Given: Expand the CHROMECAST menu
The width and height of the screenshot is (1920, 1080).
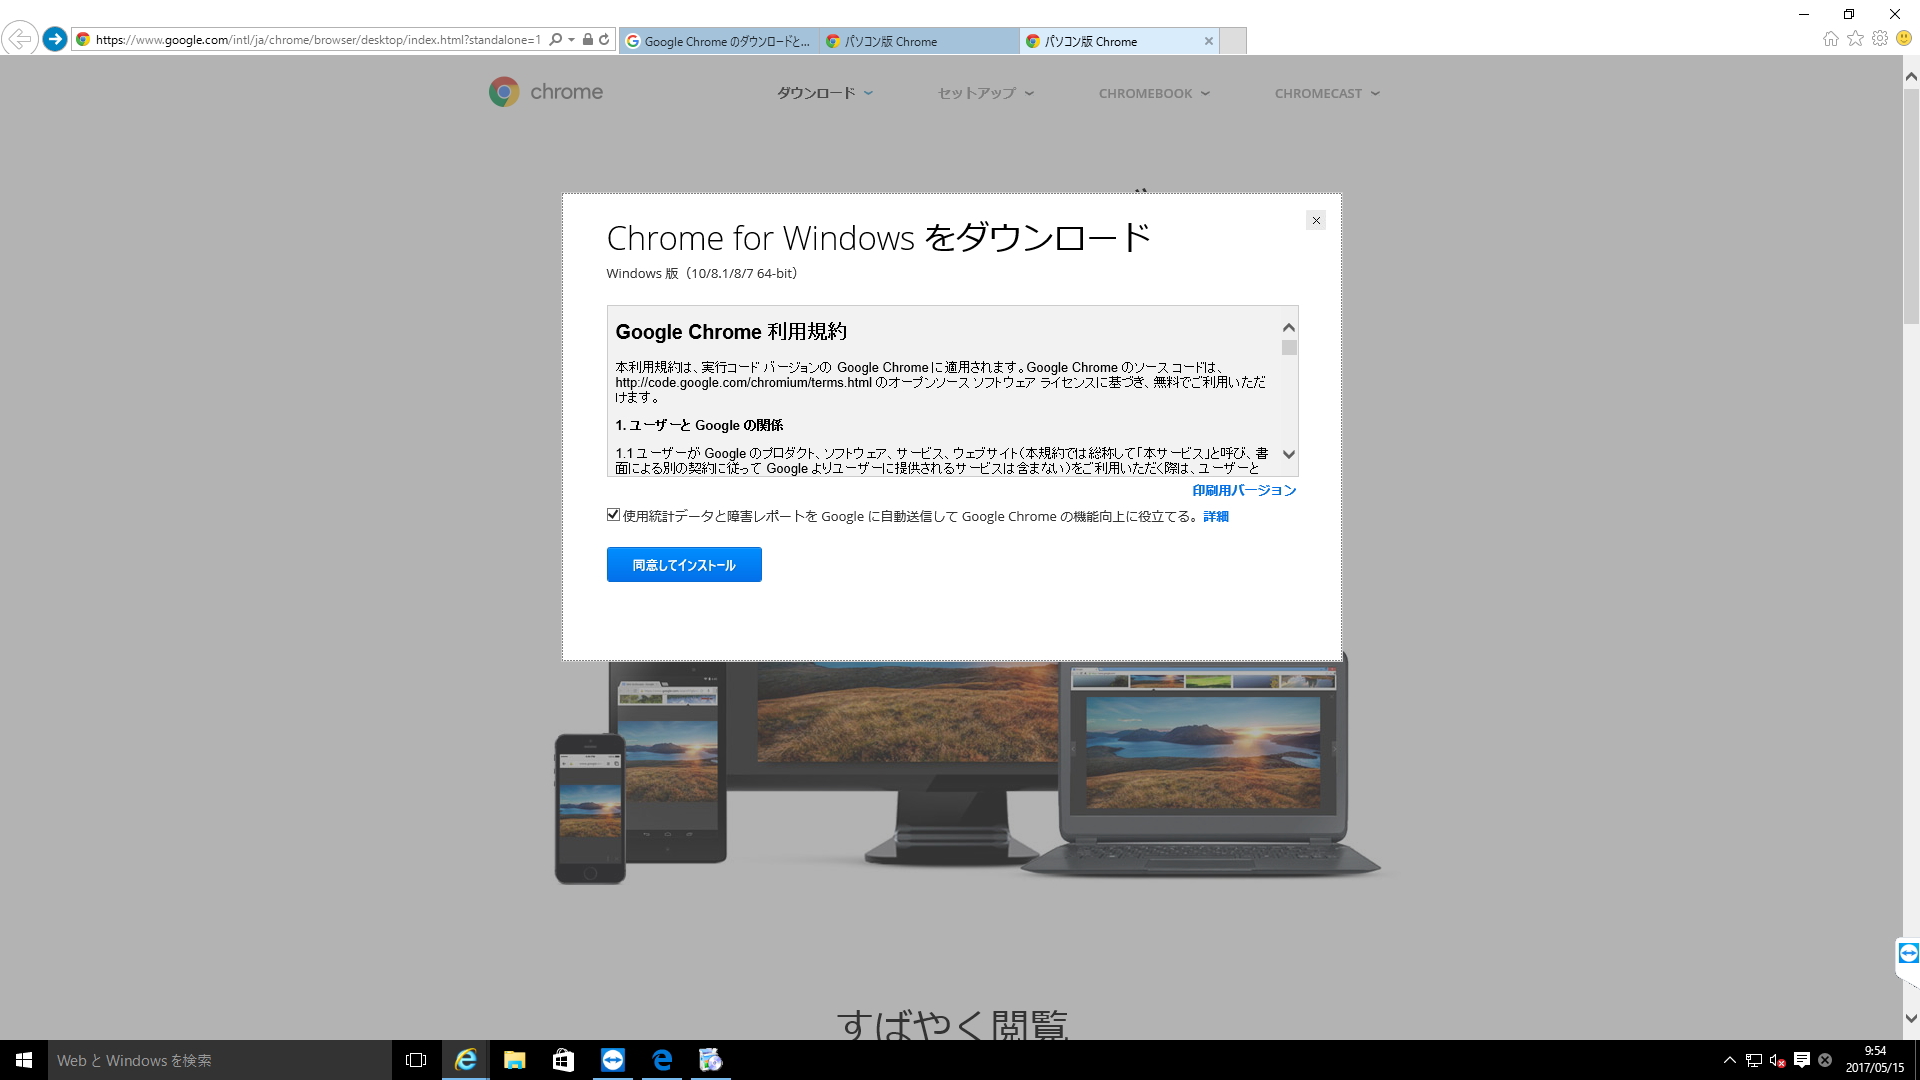Looking at the screenshot, I should coord(1327,93).
